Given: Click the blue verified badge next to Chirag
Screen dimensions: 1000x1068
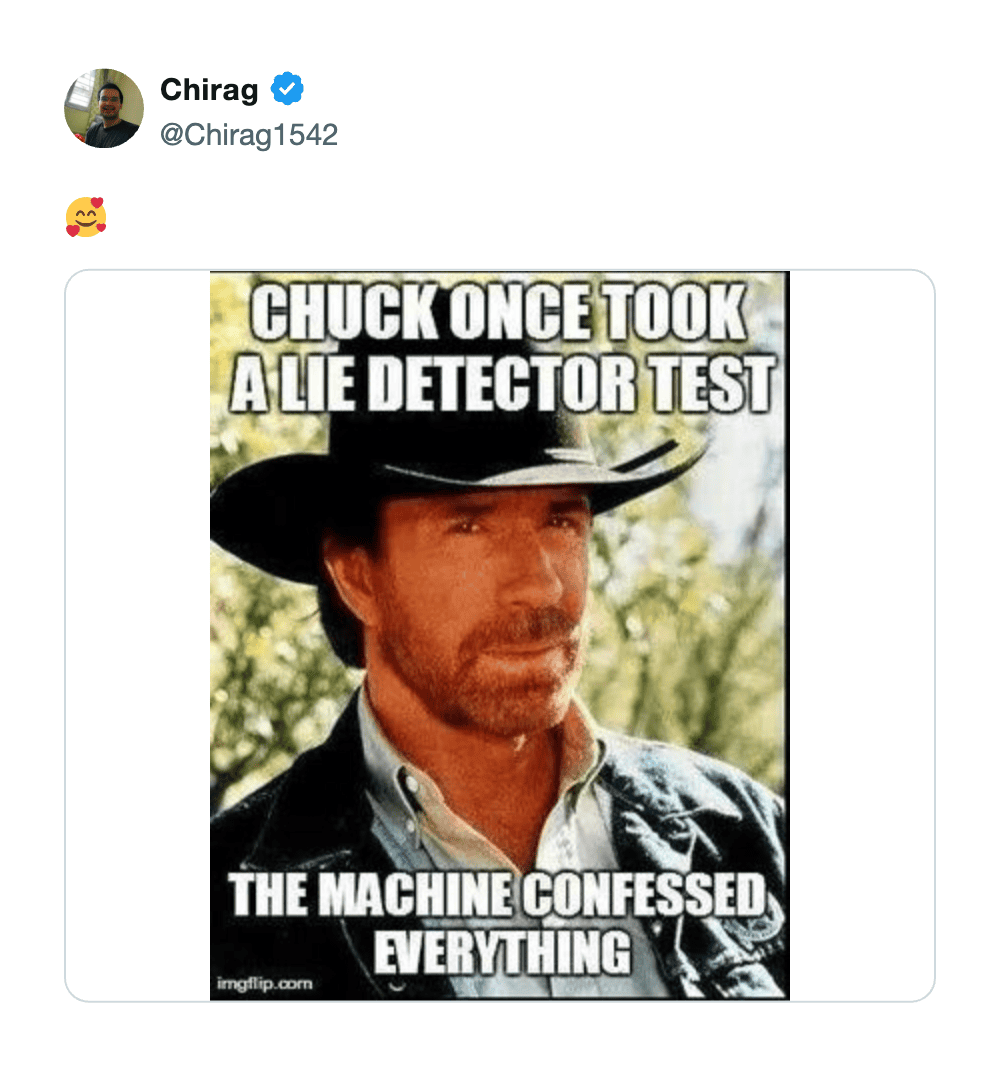Looking at the screenshot, I should click(x=288, y=90).
